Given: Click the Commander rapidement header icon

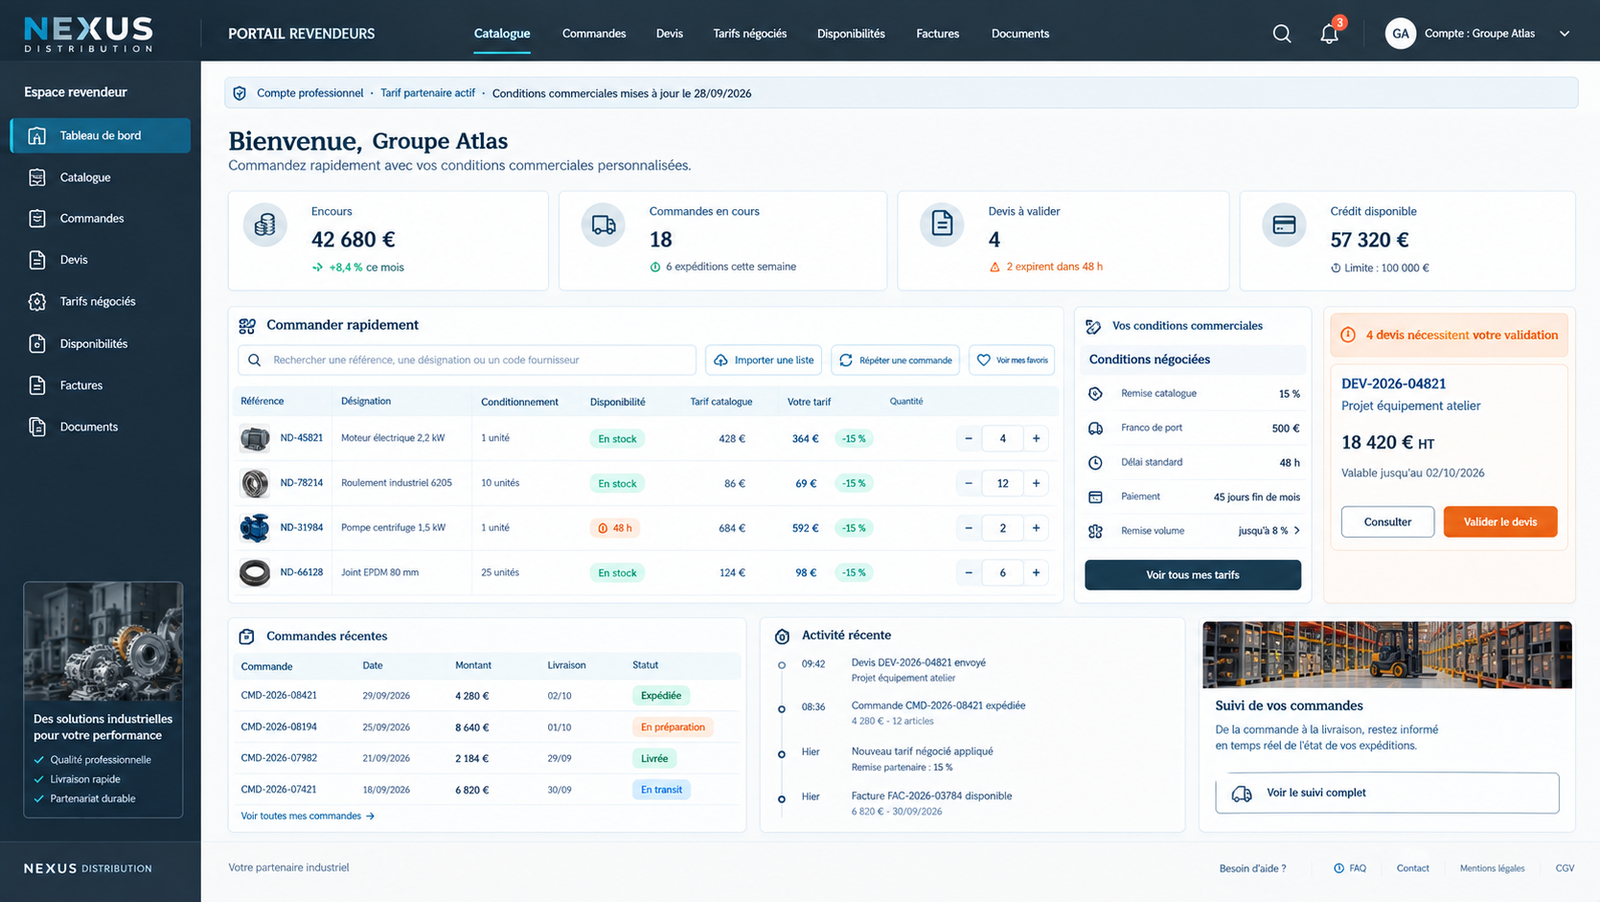Looking at the screenshot, I should (x=247, y=326).
